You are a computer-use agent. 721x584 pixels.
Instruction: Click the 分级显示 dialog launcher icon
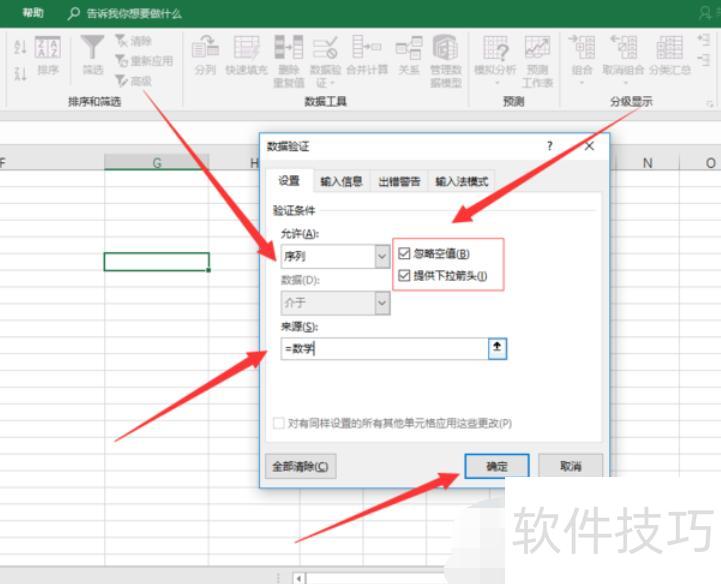710,104
